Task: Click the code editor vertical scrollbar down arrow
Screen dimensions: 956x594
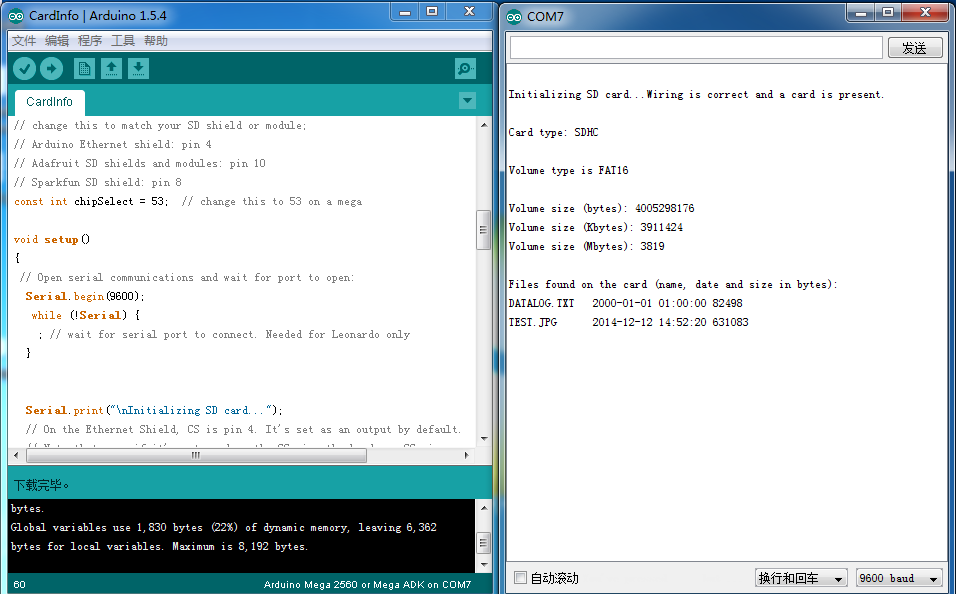Action: click(484, 438)
